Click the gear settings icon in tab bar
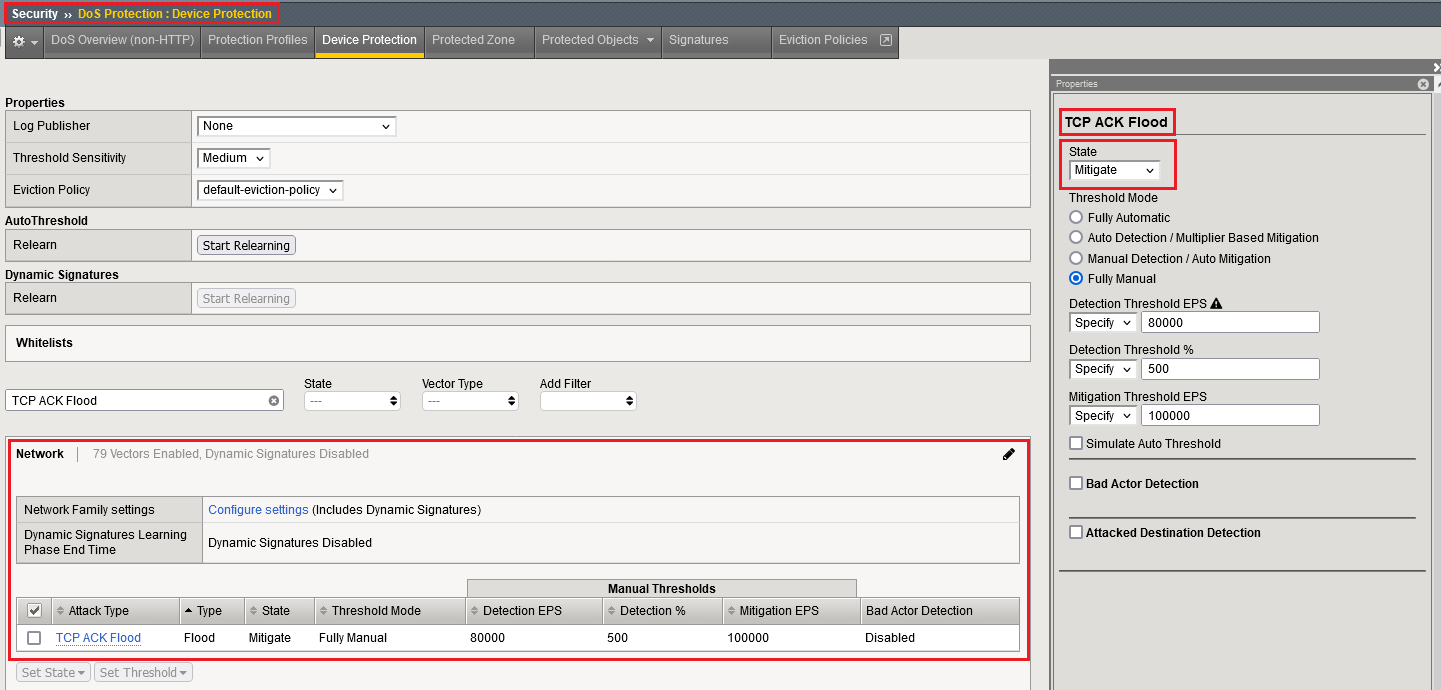Image resolution: width=1441 pixels, height=690 pixels. pyautogui.click(x=19, y=41)
